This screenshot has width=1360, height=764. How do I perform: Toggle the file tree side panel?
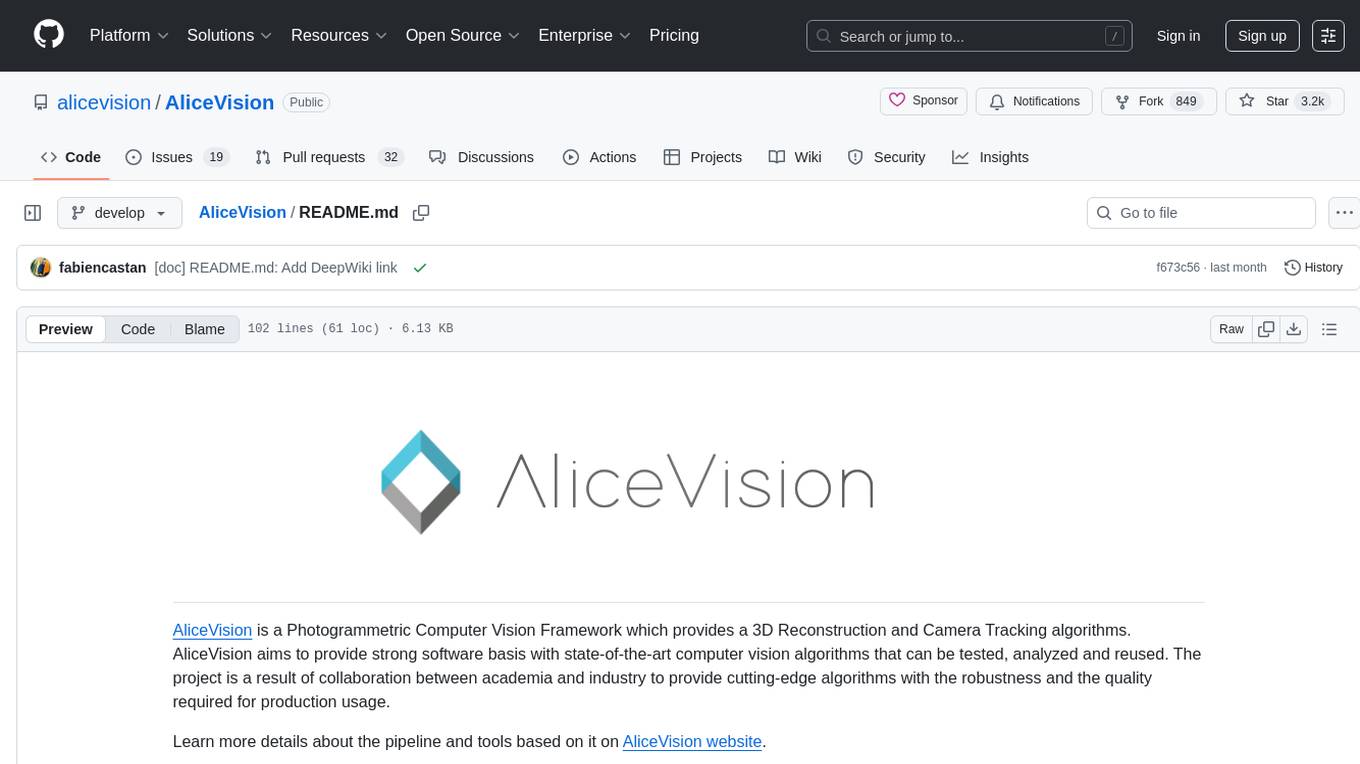pyautogui.click(x=33, y=213)
